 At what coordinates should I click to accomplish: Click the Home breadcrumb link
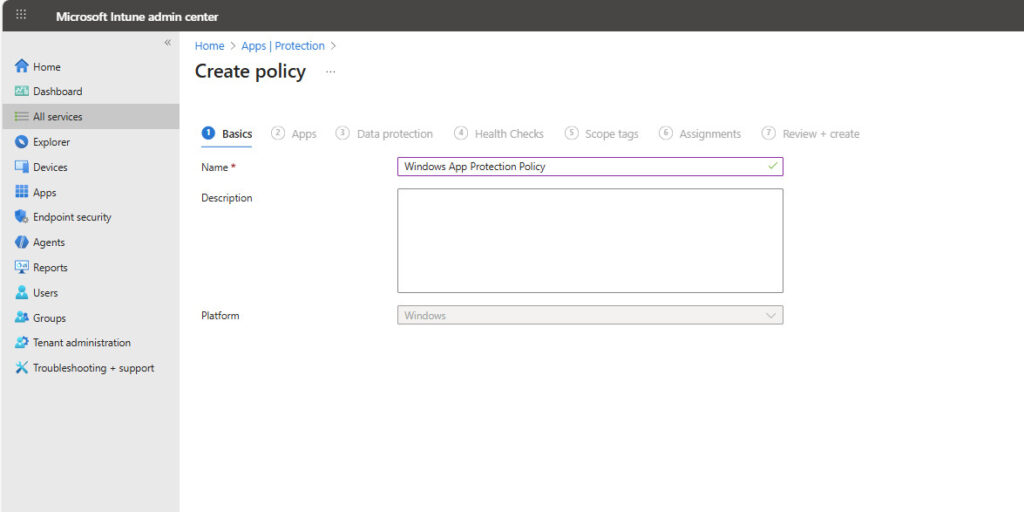coord(209,46)
